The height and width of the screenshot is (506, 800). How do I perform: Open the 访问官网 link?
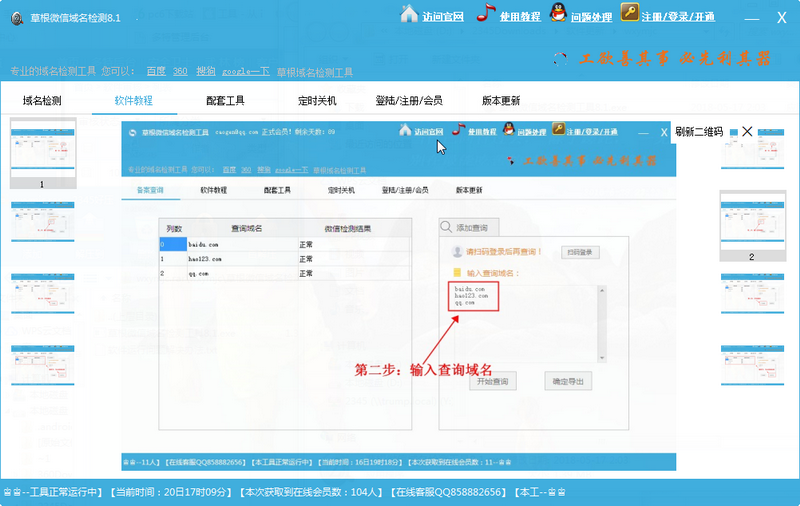pos(442,17)
